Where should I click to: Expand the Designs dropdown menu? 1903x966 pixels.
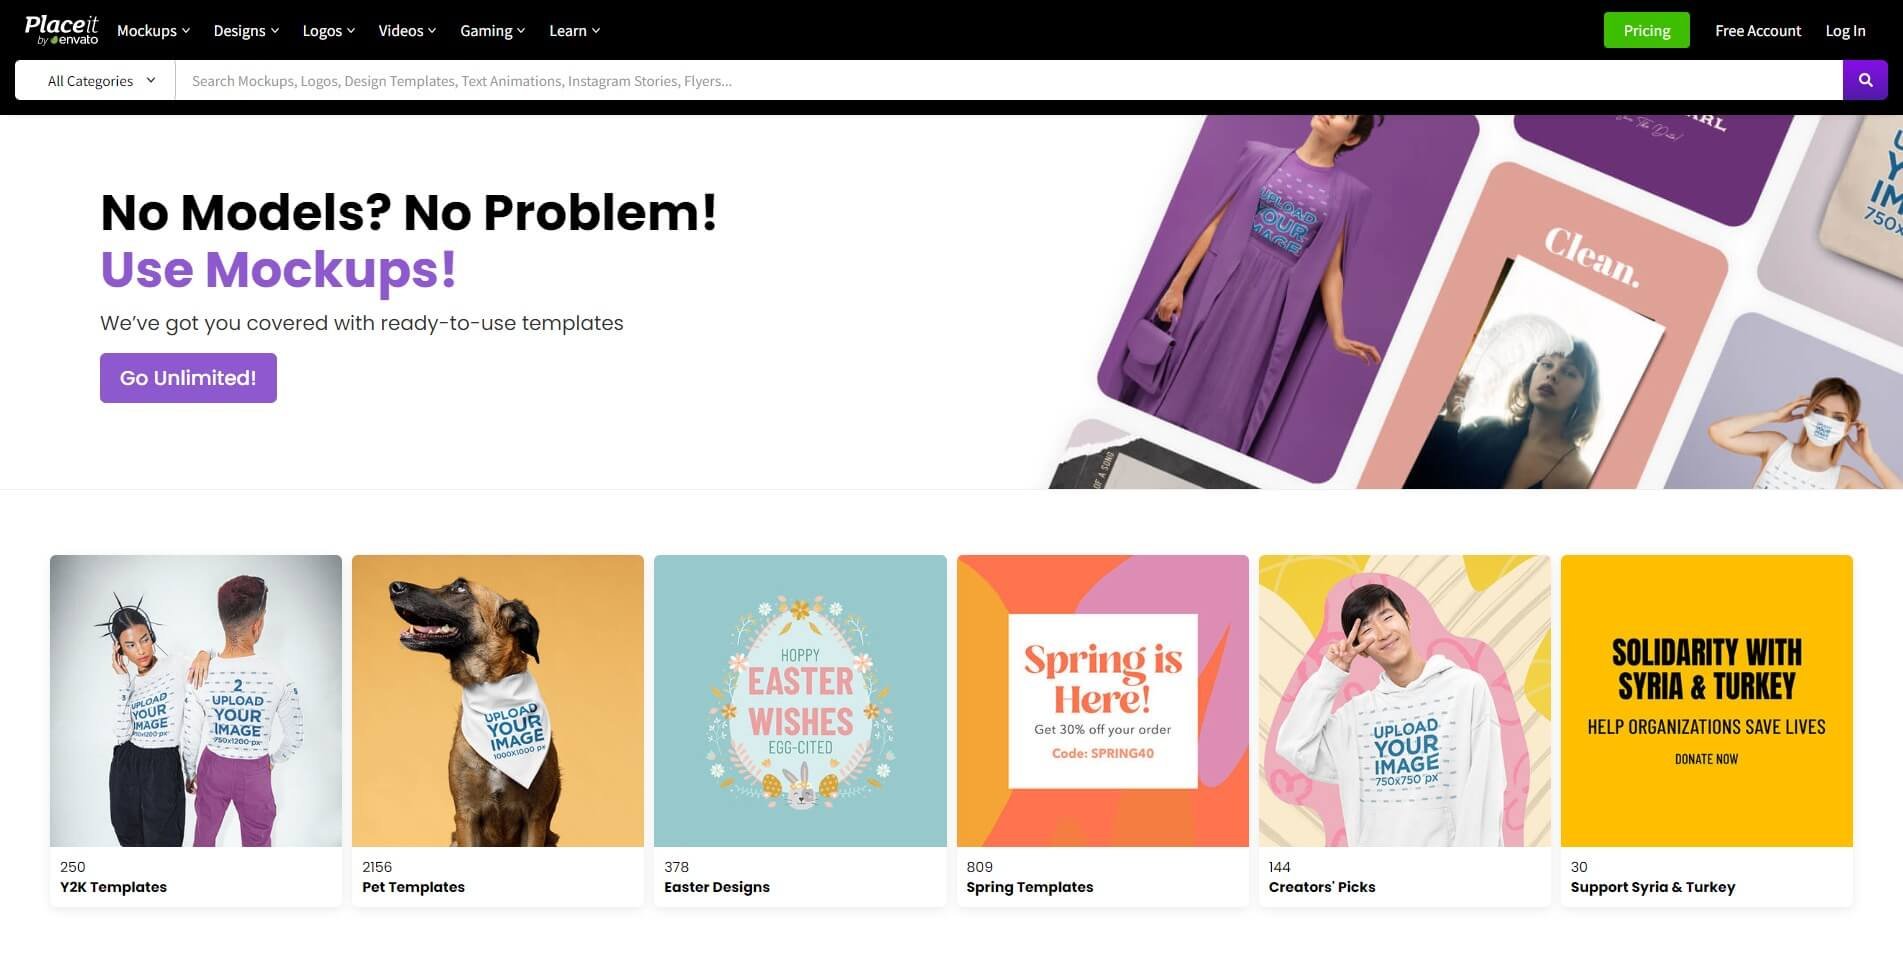pyautogui.click(x=245, y=30)
